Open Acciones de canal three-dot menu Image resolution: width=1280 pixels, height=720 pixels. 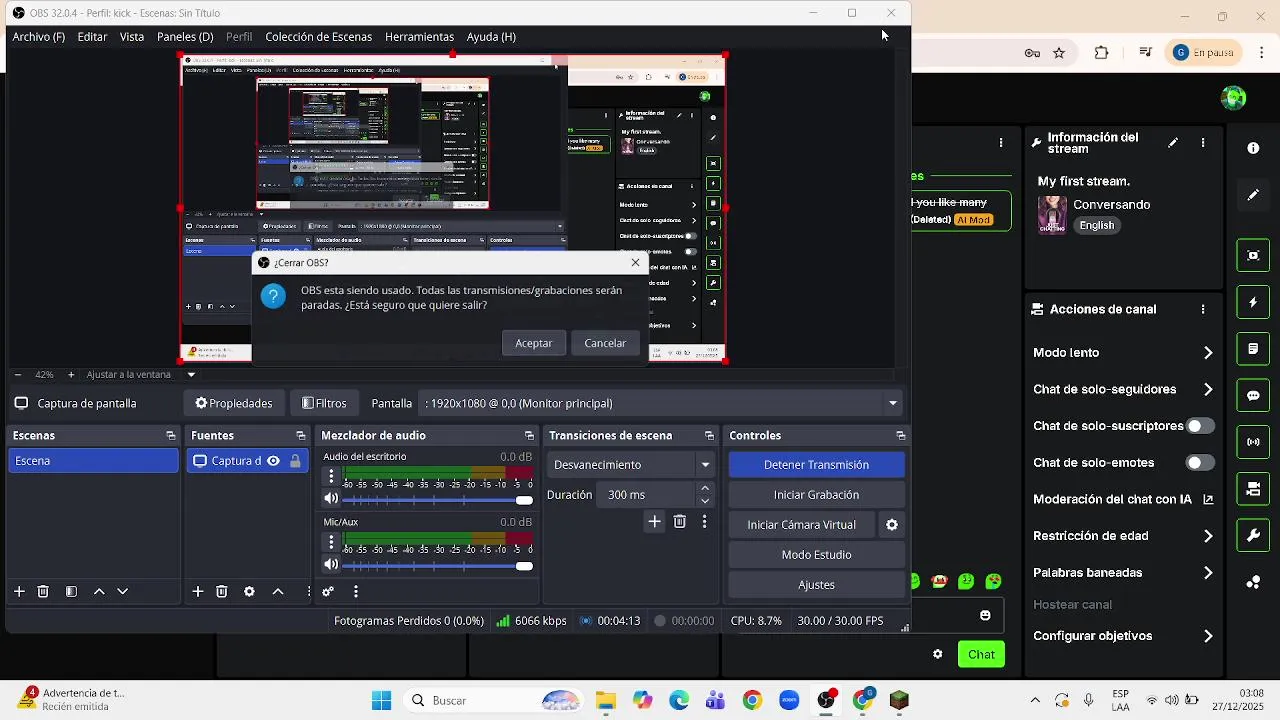click(x=1203, y=310)
